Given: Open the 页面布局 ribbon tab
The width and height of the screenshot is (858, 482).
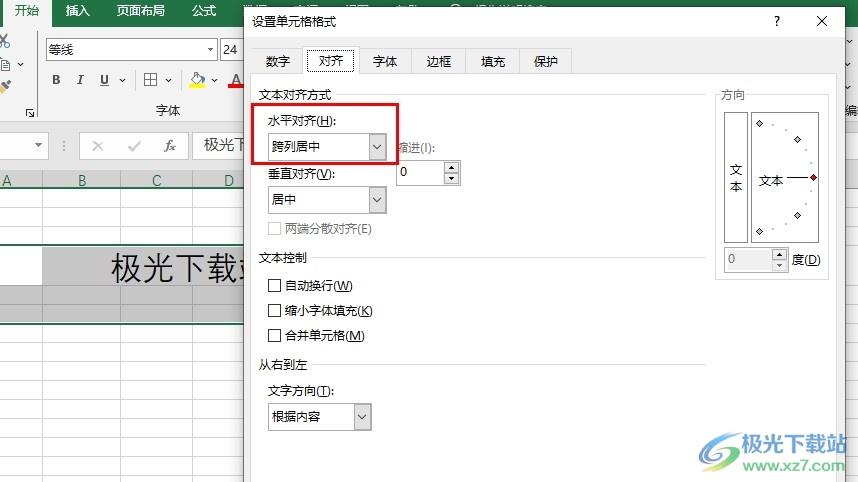Looking at the screenshot, I should click(x=140, y=10).
